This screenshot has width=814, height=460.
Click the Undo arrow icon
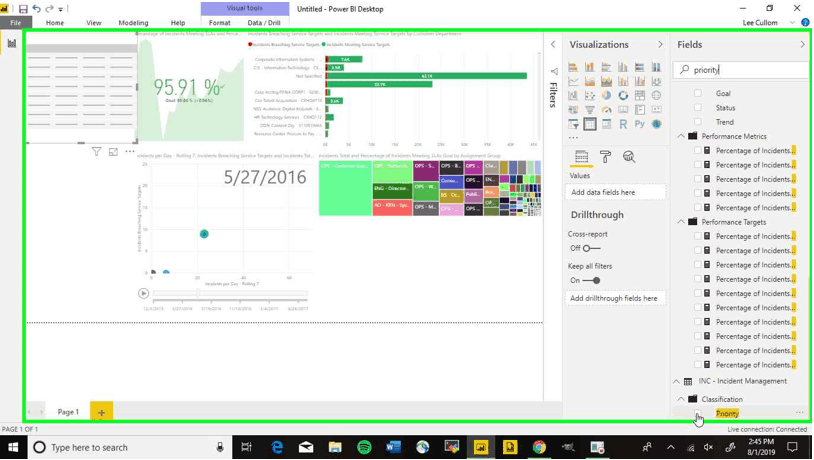click(36, 9)
